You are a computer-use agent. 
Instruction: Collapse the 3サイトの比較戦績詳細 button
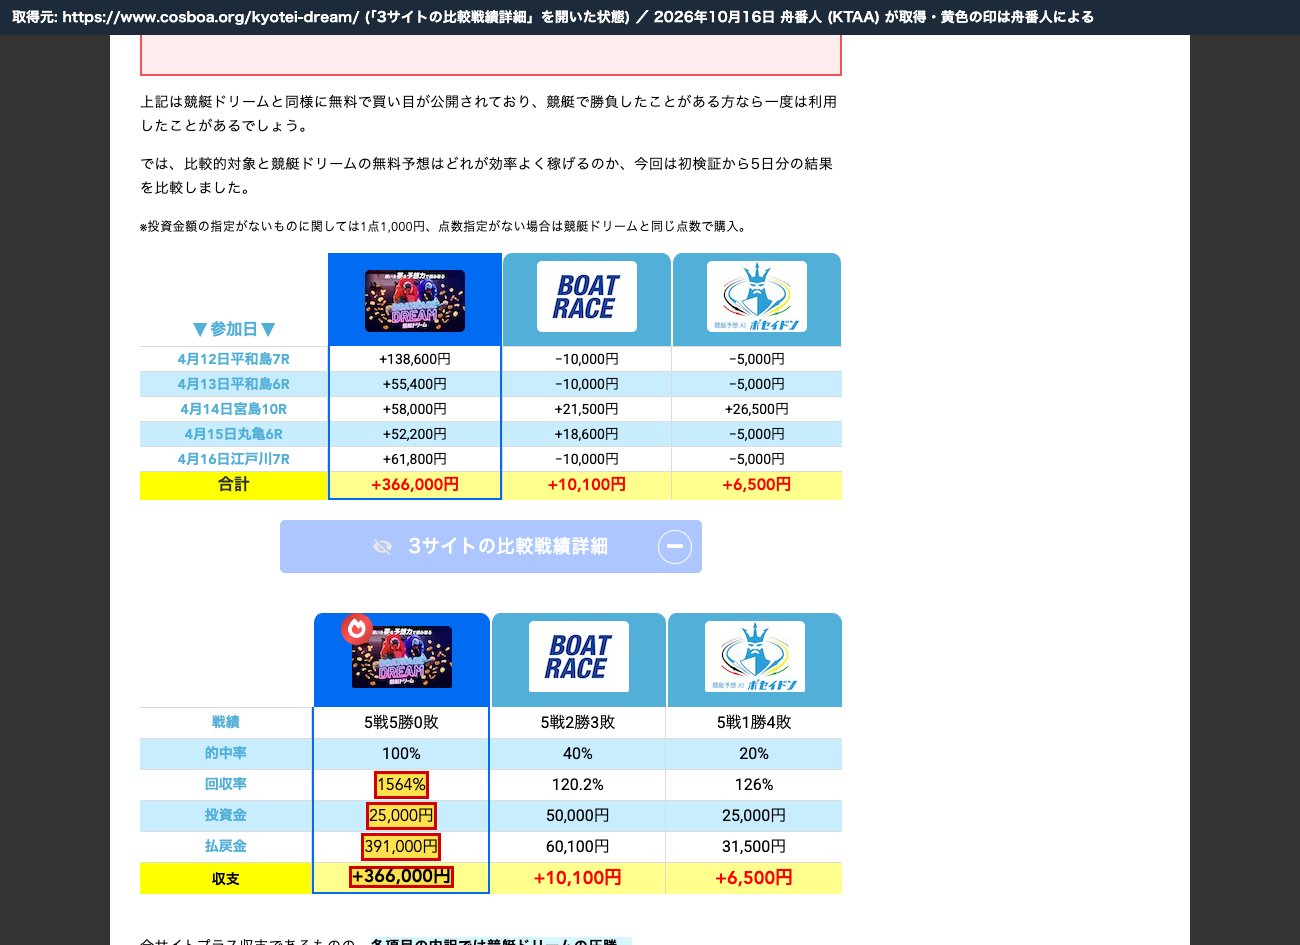coord(491,546)
